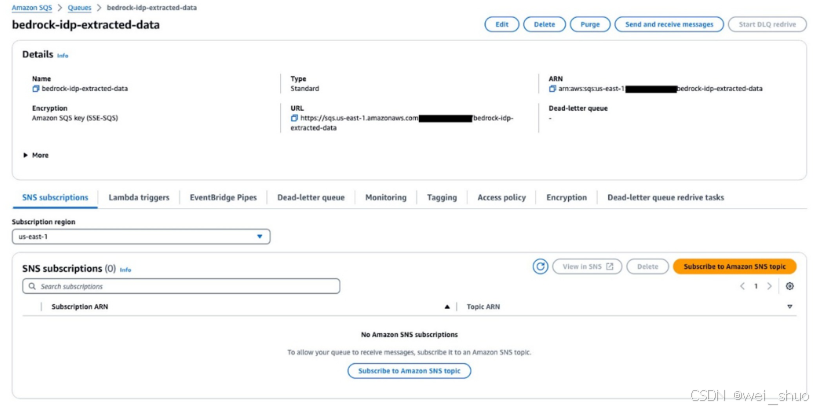
Task: Switch to SNS subscriptions tab
Action: tap(55, 197)
